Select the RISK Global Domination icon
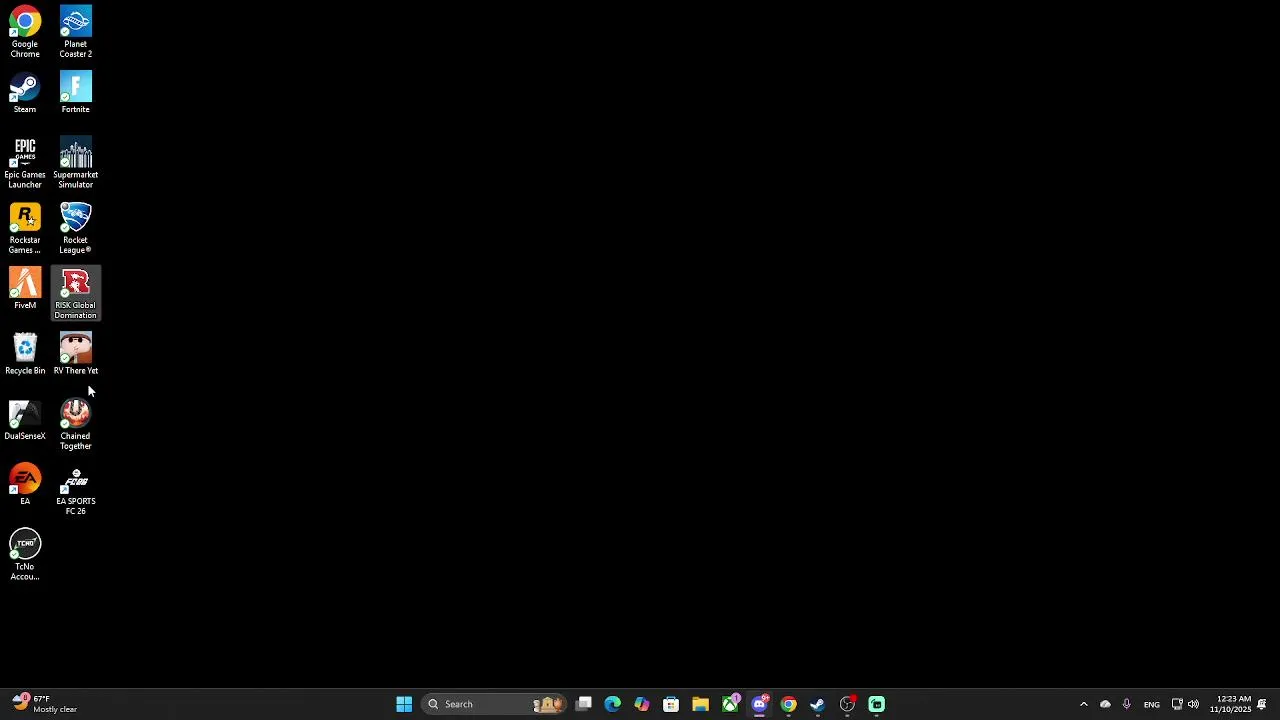The height and width of the screenshot is (720, 1280). pos(75,294)
